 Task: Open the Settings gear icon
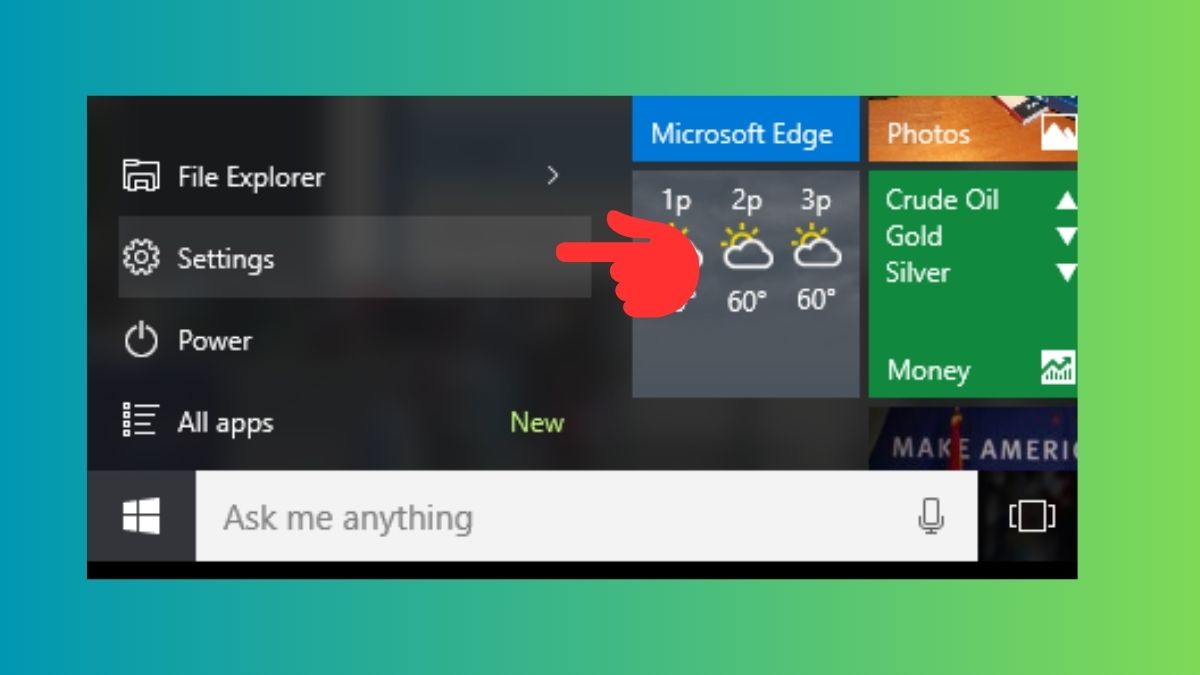pos(141,259)
